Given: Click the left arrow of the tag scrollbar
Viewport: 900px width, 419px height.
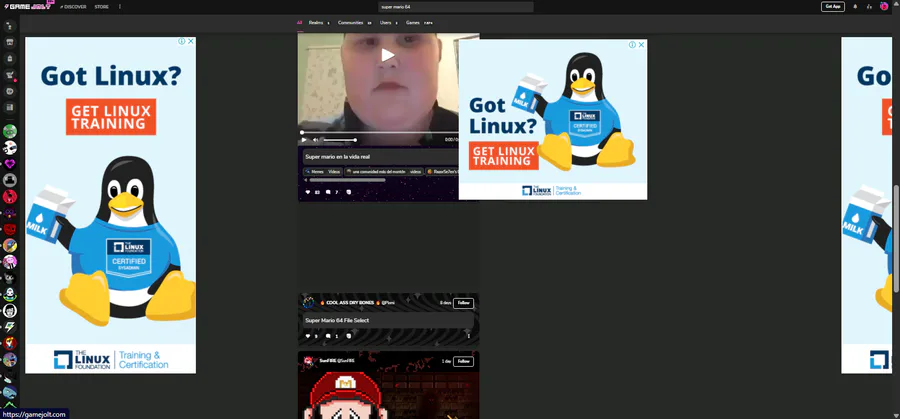Looking at the screenshot, I should pos(305,180).
